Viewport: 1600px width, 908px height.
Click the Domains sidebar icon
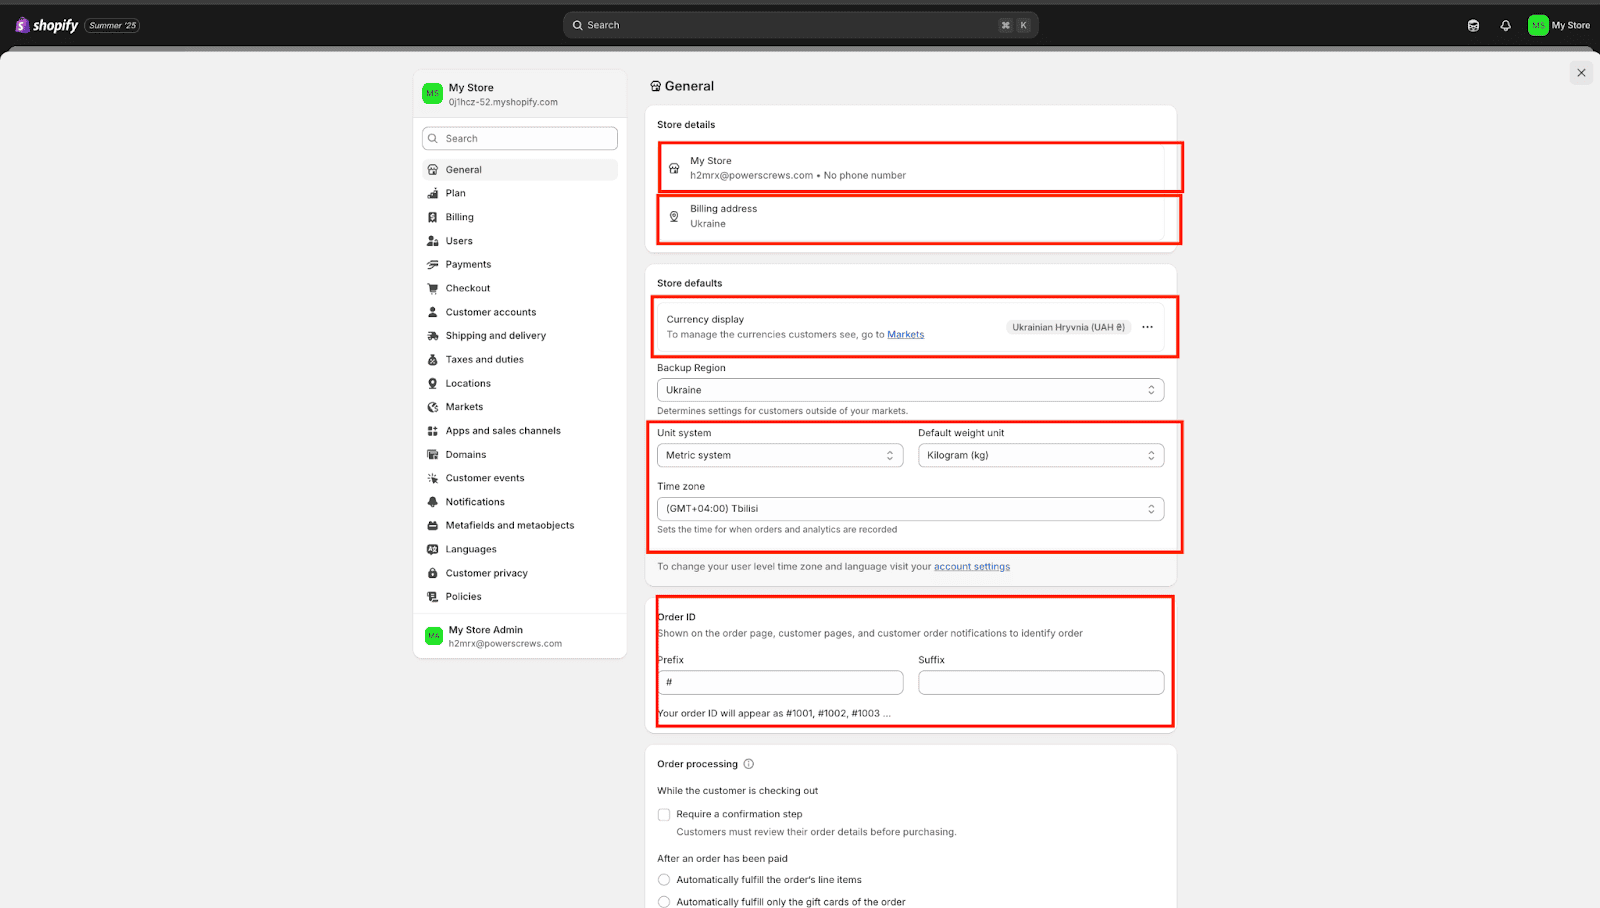[x=433, y=455]
